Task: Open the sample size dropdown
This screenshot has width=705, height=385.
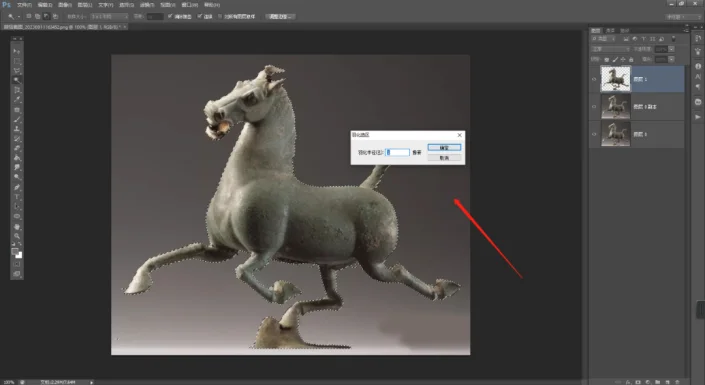Action: click(109, 17)
